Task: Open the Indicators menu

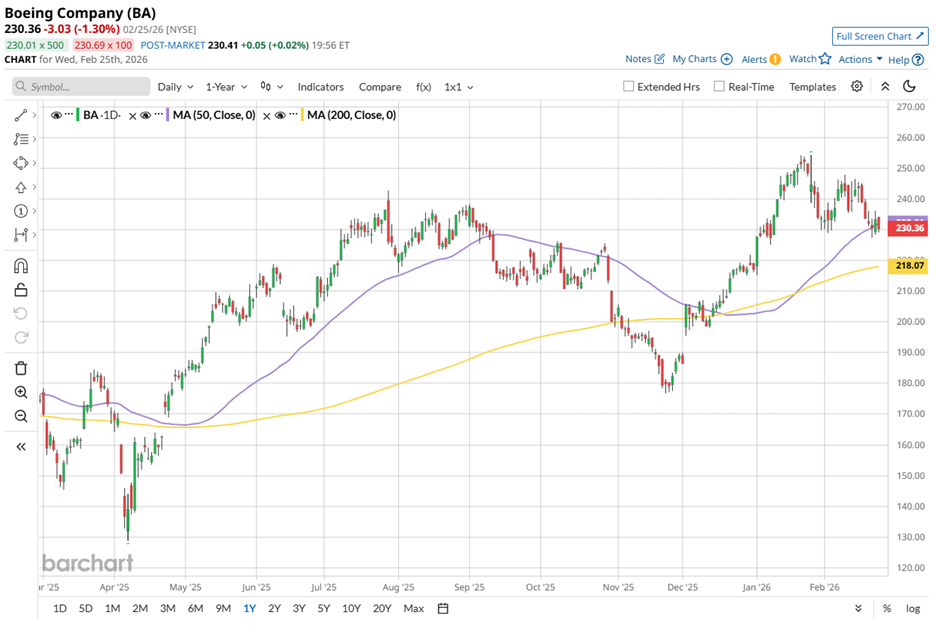Action: point(320,87)
